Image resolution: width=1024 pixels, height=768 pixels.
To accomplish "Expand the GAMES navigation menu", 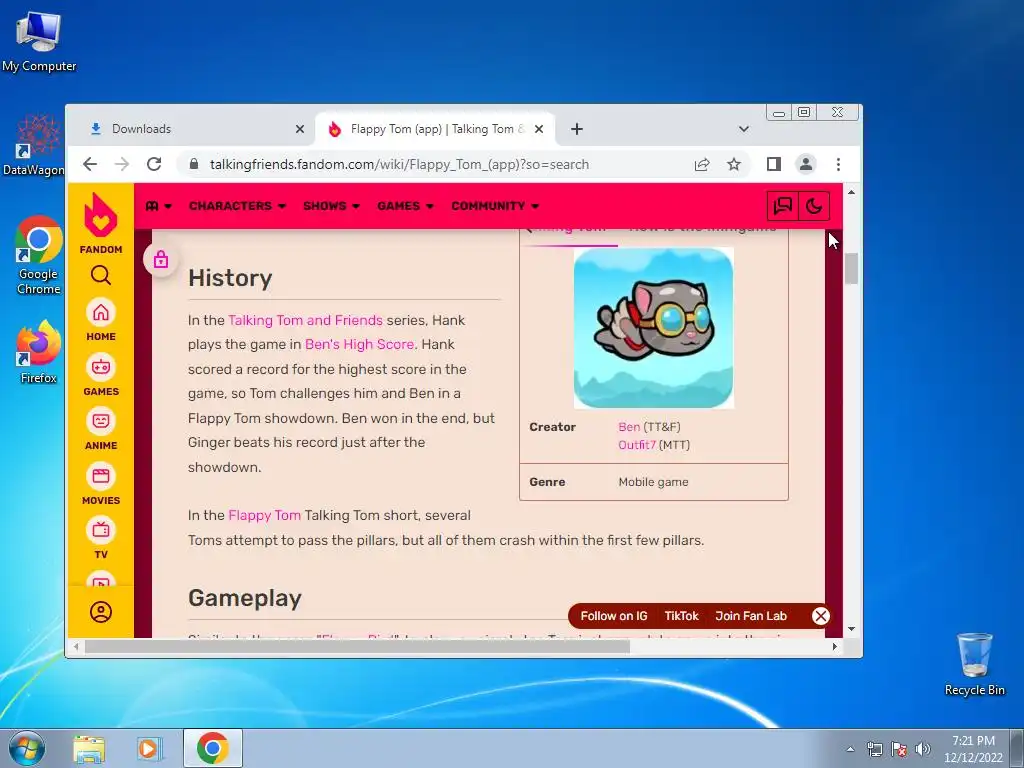I will tap(406, 206).
